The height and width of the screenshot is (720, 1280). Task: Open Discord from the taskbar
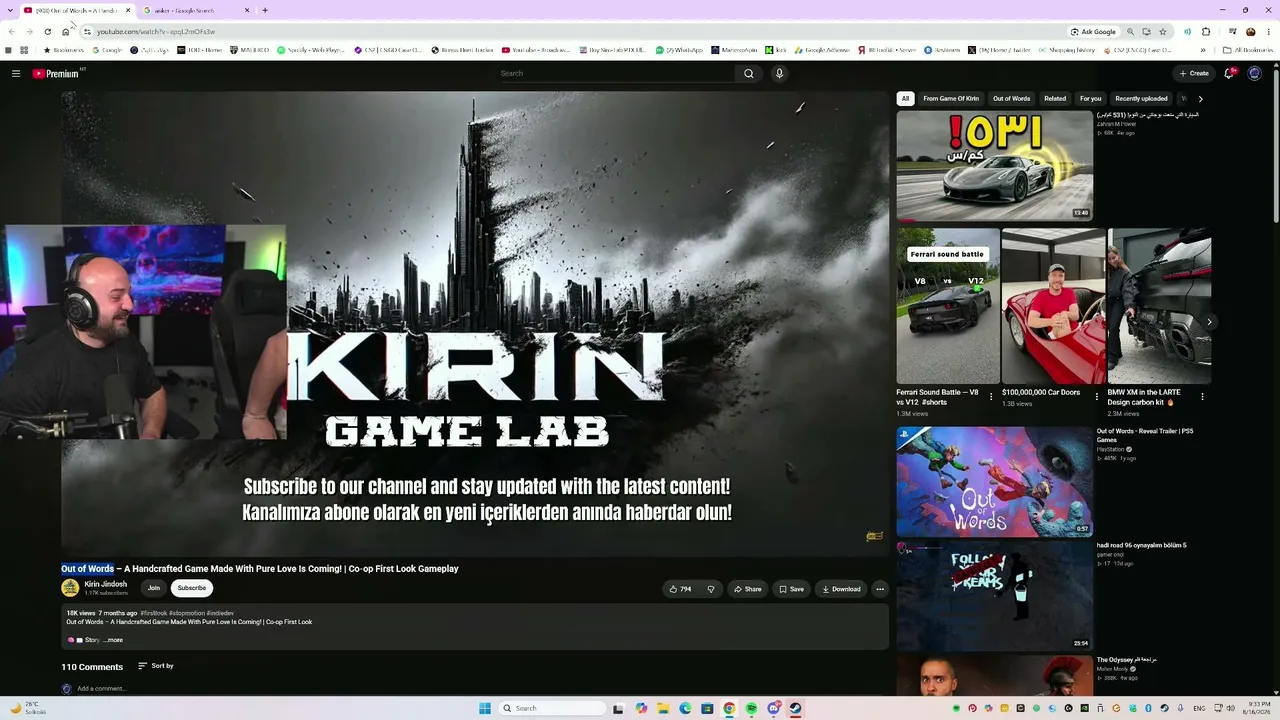coord(773,708)
